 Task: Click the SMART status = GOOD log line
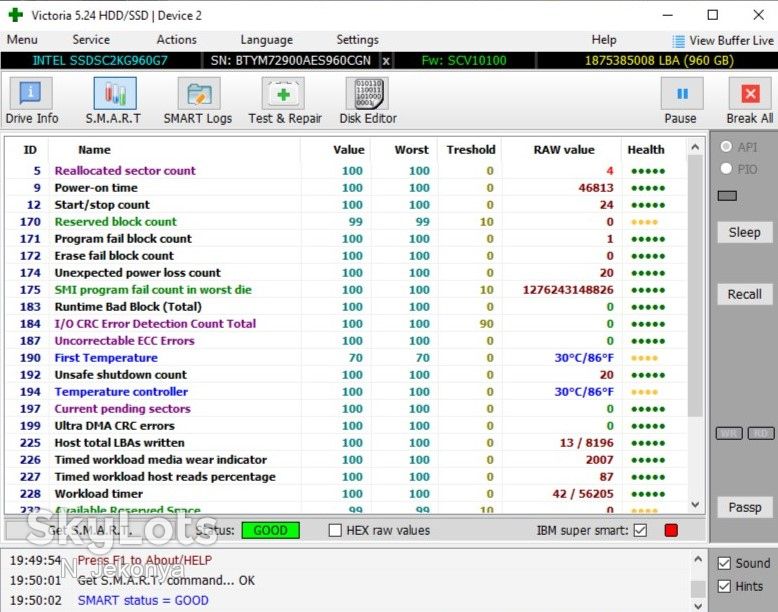(x=143, y=601)
